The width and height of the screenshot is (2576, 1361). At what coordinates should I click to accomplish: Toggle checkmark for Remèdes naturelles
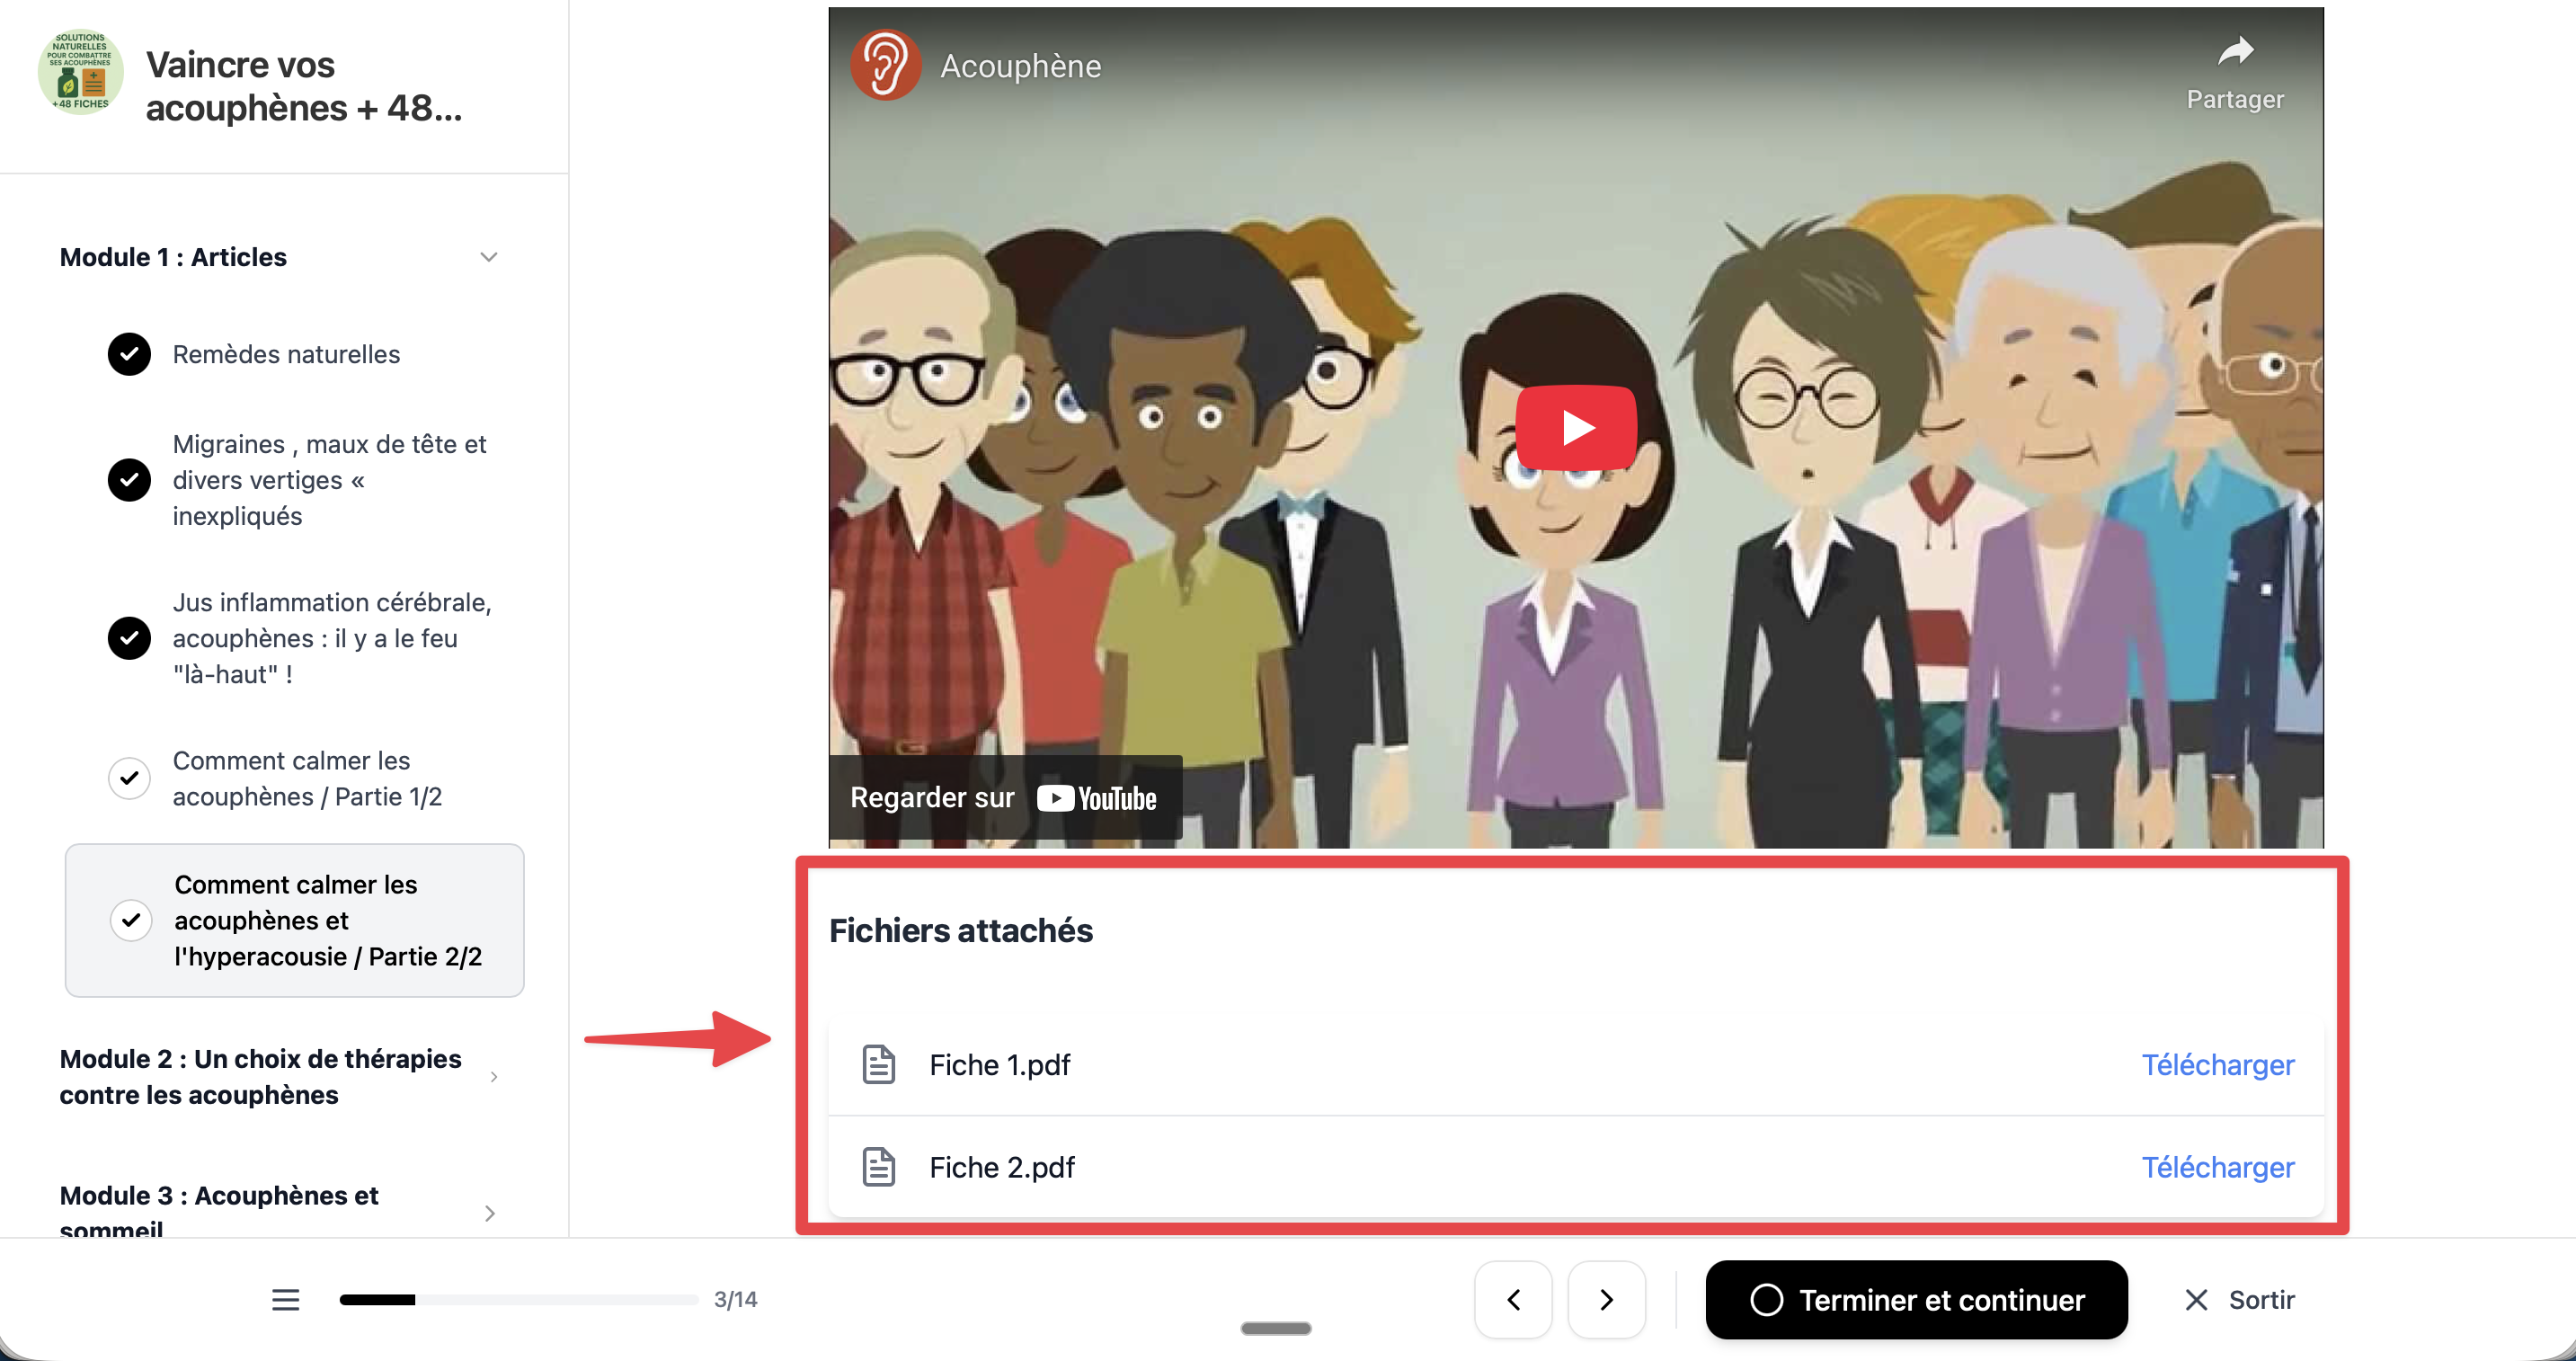129,354
